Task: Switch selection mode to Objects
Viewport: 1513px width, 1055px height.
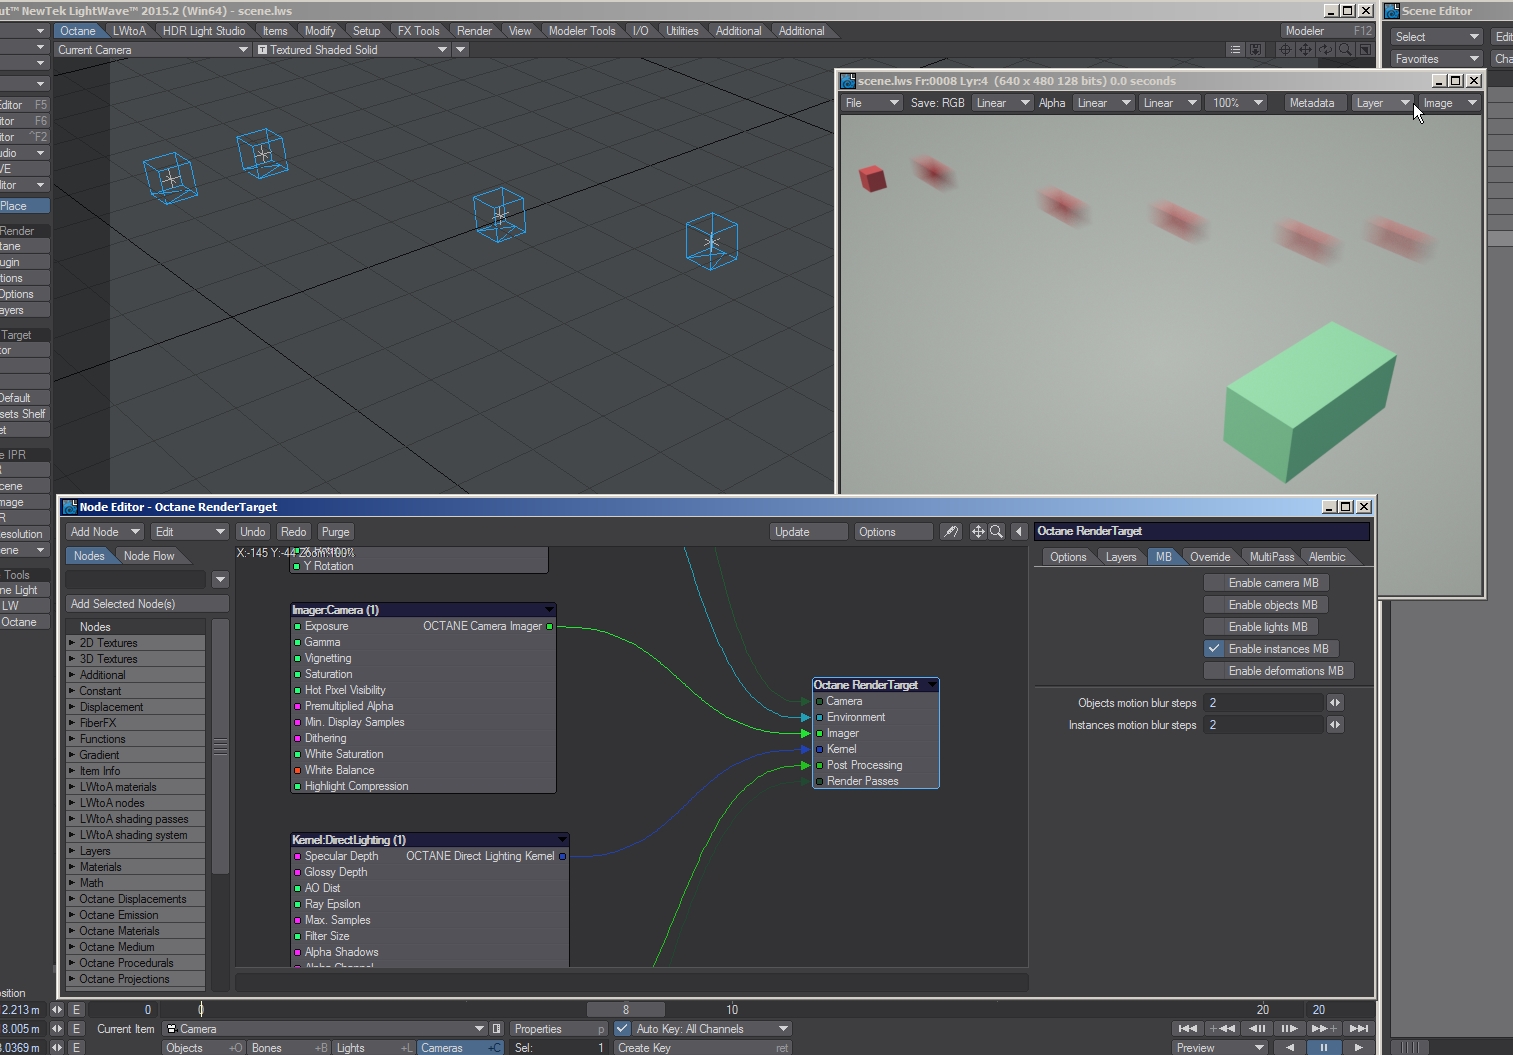Action: (203, 1048)
